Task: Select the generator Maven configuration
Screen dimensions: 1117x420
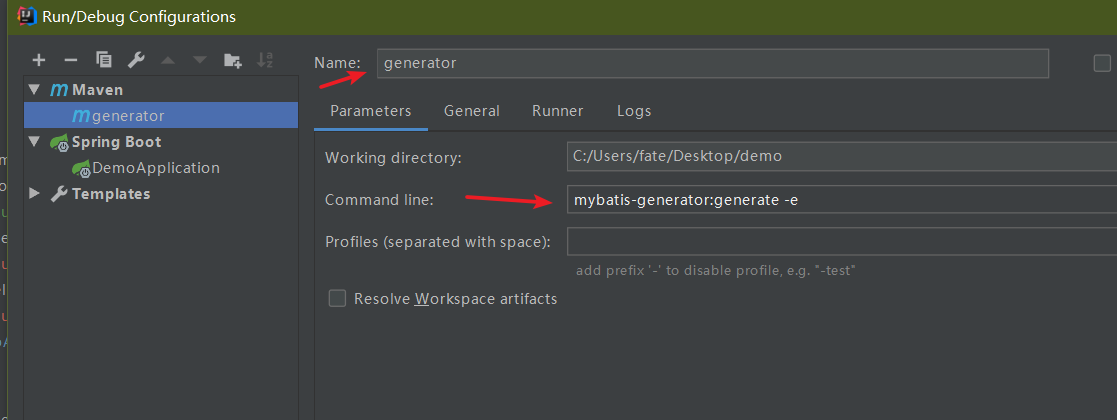Action: pos(161,115)
